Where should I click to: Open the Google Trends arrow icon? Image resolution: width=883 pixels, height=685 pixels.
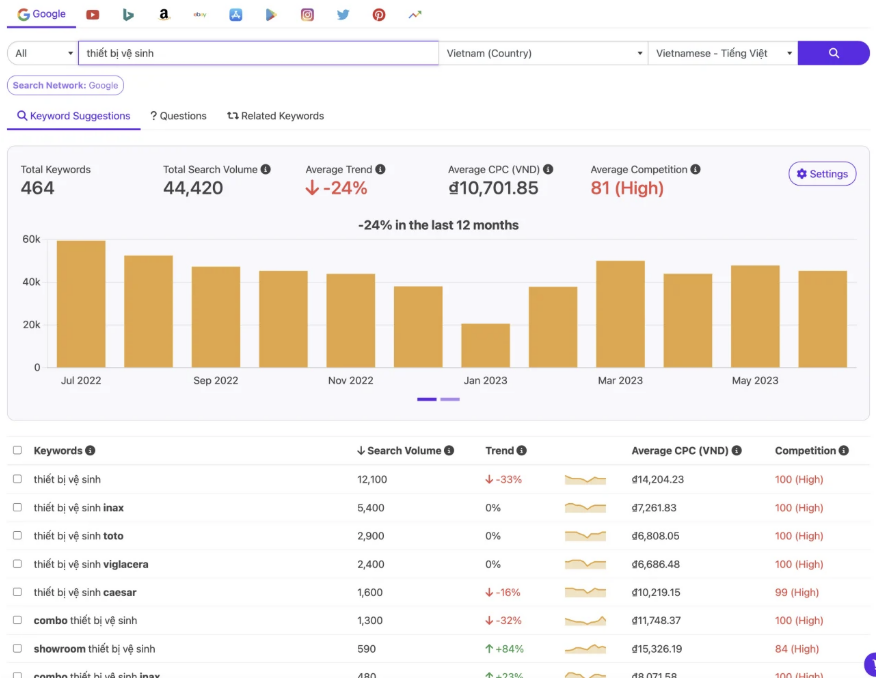tap(415, 15)
